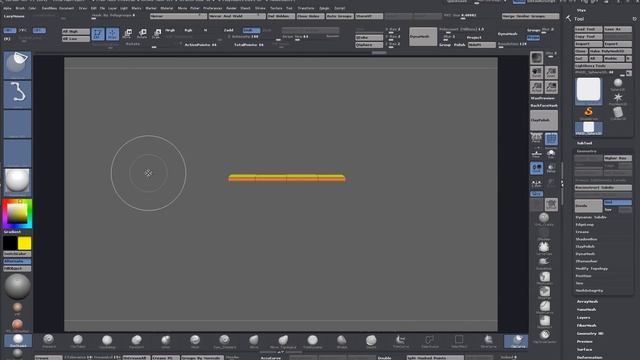Expand the Modify Topology subsection

(591, 269)
